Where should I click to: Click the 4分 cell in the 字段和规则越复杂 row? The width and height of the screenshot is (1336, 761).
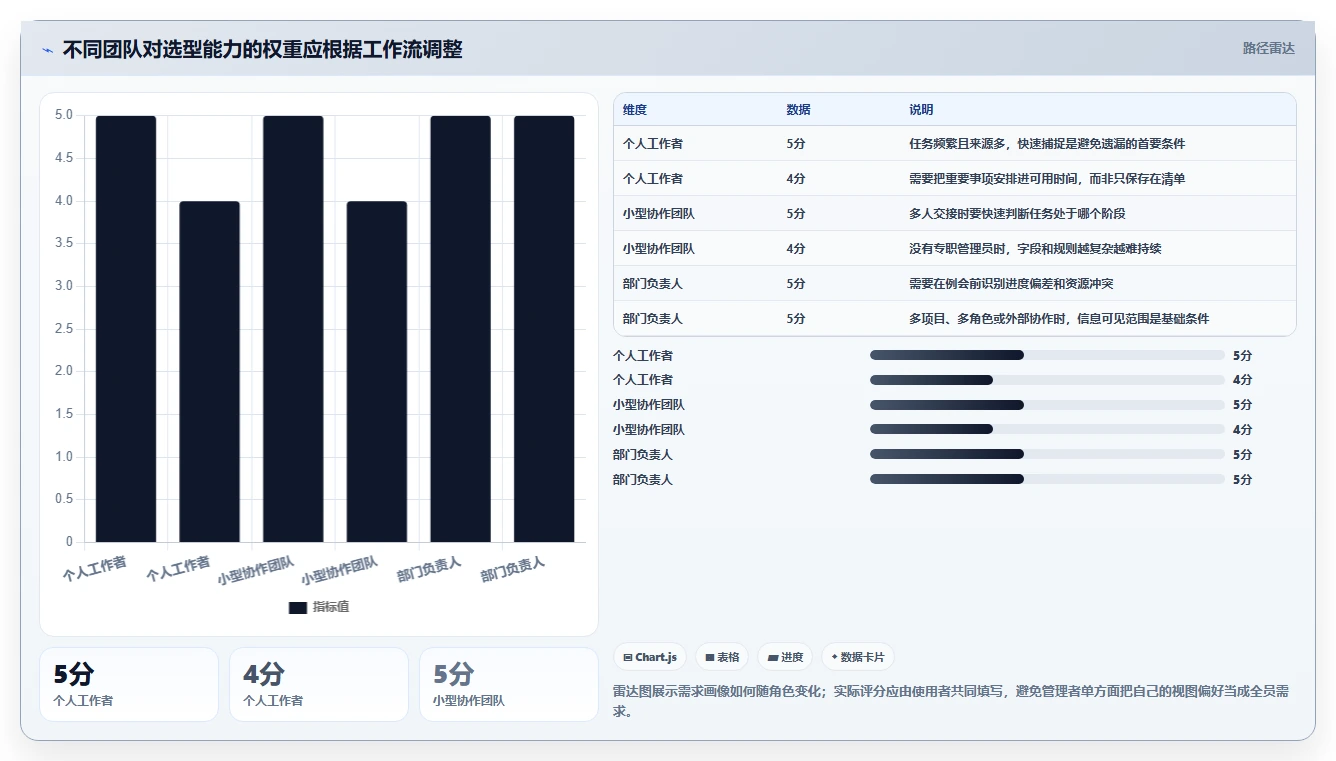(796, 249)
